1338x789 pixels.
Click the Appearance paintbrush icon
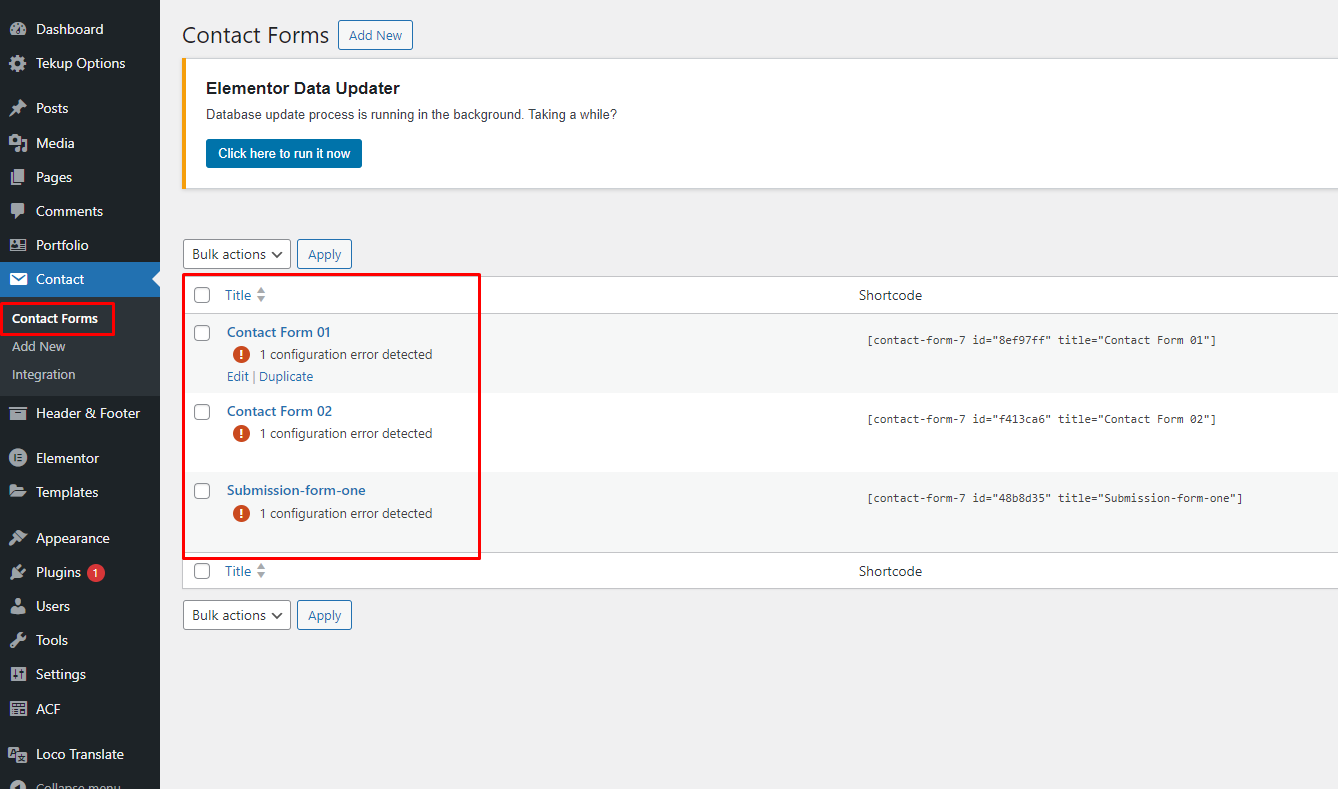18,538
